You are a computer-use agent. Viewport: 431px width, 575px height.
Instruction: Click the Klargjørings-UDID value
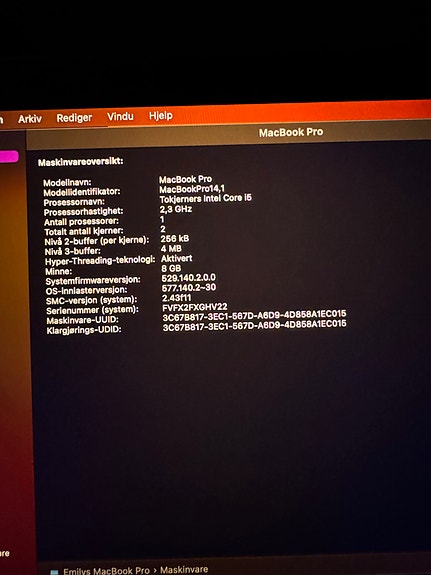[254, 325]
